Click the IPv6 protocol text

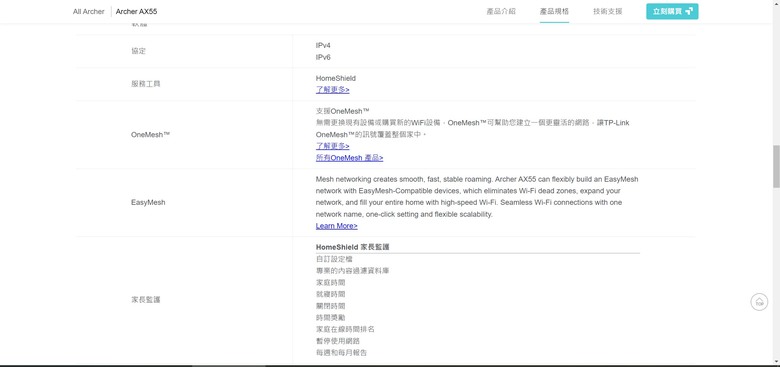(x=323, y=57)
